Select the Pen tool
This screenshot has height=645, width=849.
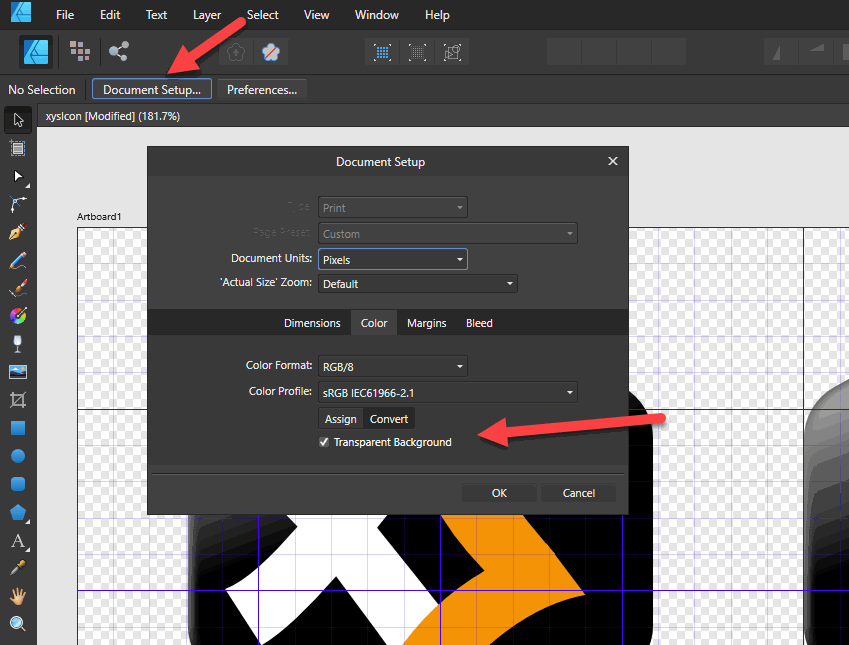(x=18, y=232)
